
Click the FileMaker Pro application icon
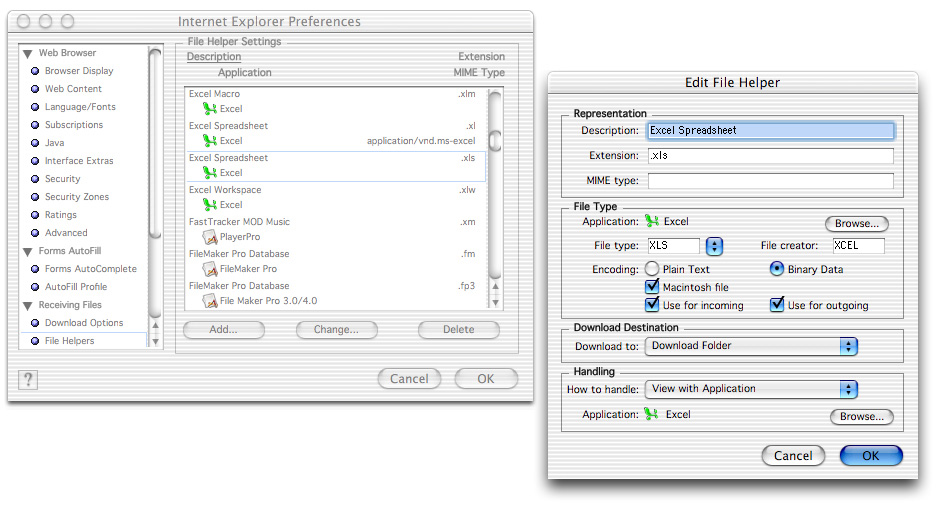tap(209, 268)
